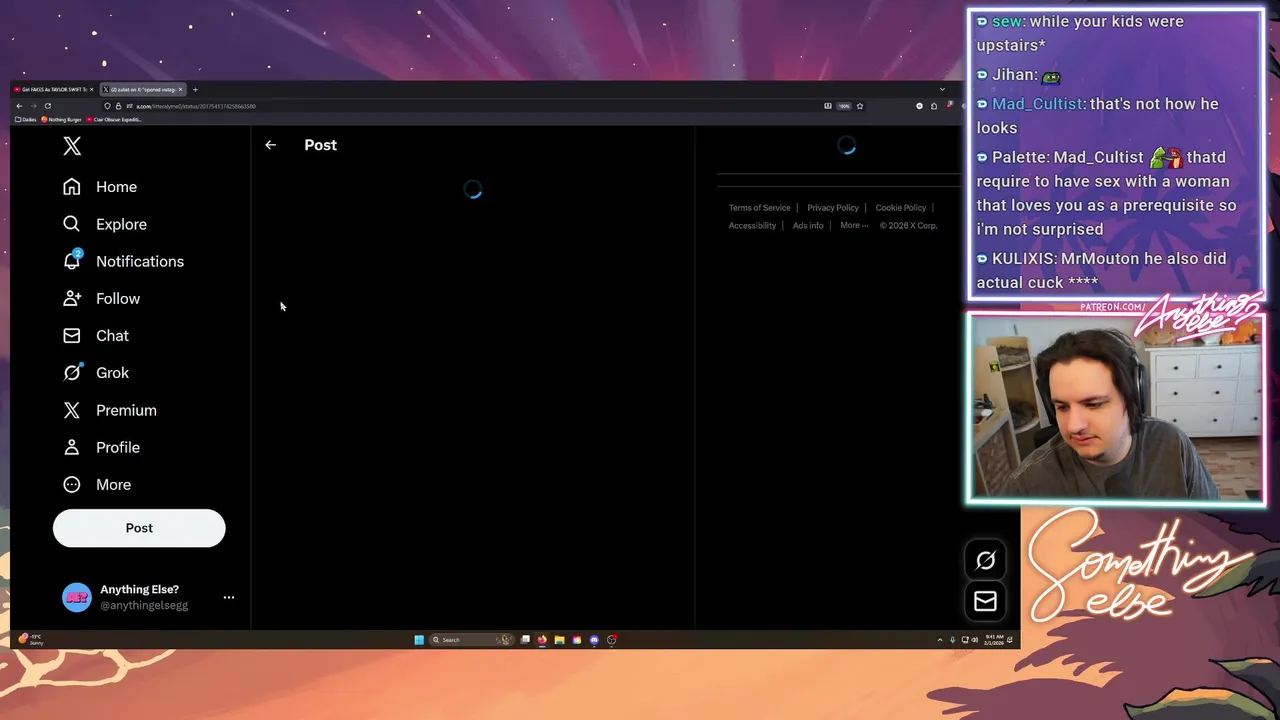
Task: Open a new browser tab
Action: point(195,90)
